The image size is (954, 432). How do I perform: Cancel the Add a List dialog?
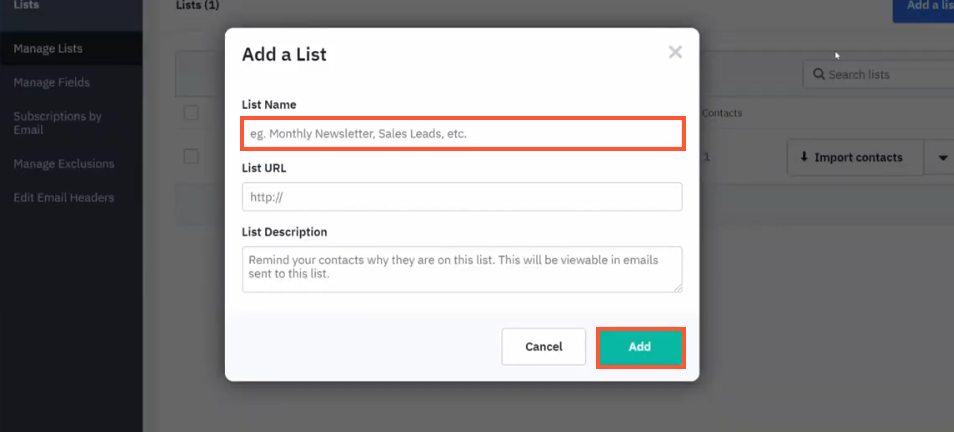click(x=543, y=347)
